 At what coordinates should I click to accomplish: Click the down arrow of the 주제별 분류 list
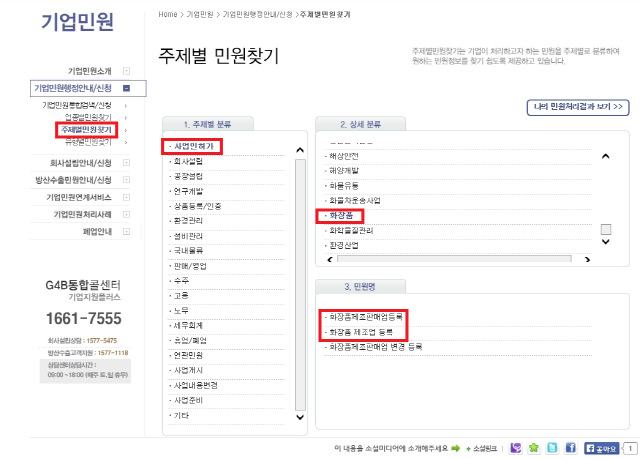300,417
